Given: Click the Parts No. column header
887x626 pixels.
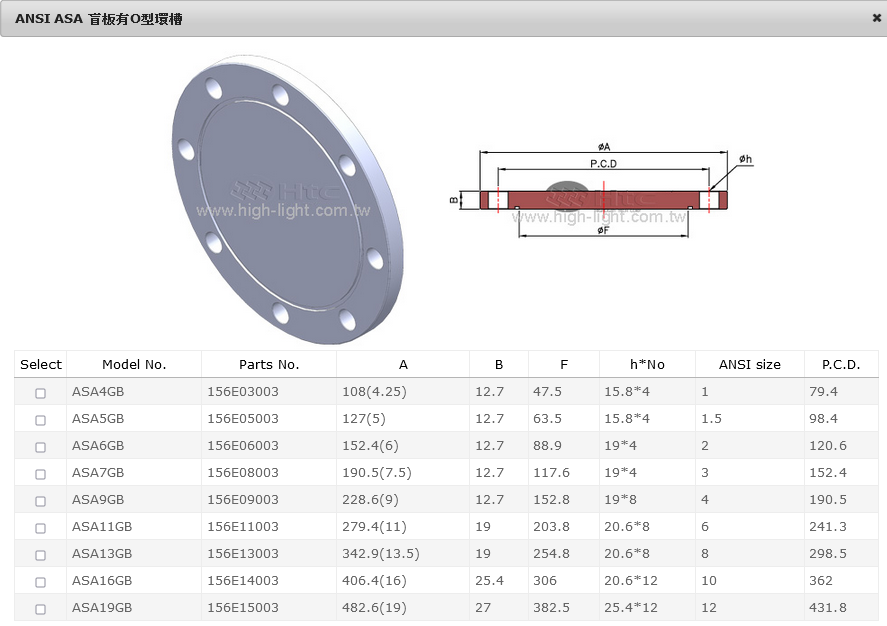Looking at the screenshot, I should click(269, 365).
